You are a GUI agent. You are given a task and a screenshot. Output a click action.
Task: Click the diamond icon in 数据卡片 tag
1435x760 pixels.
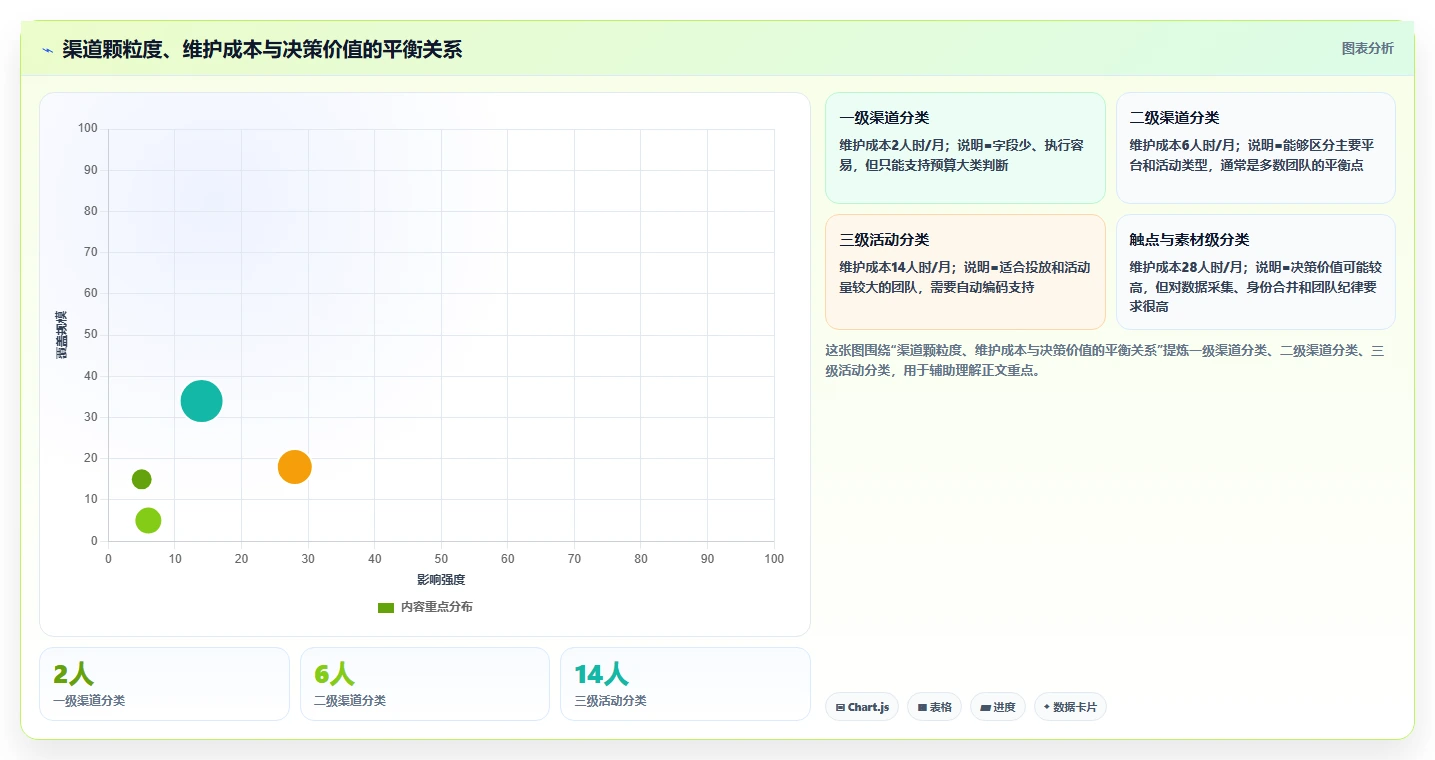[x=1046, y=706]
